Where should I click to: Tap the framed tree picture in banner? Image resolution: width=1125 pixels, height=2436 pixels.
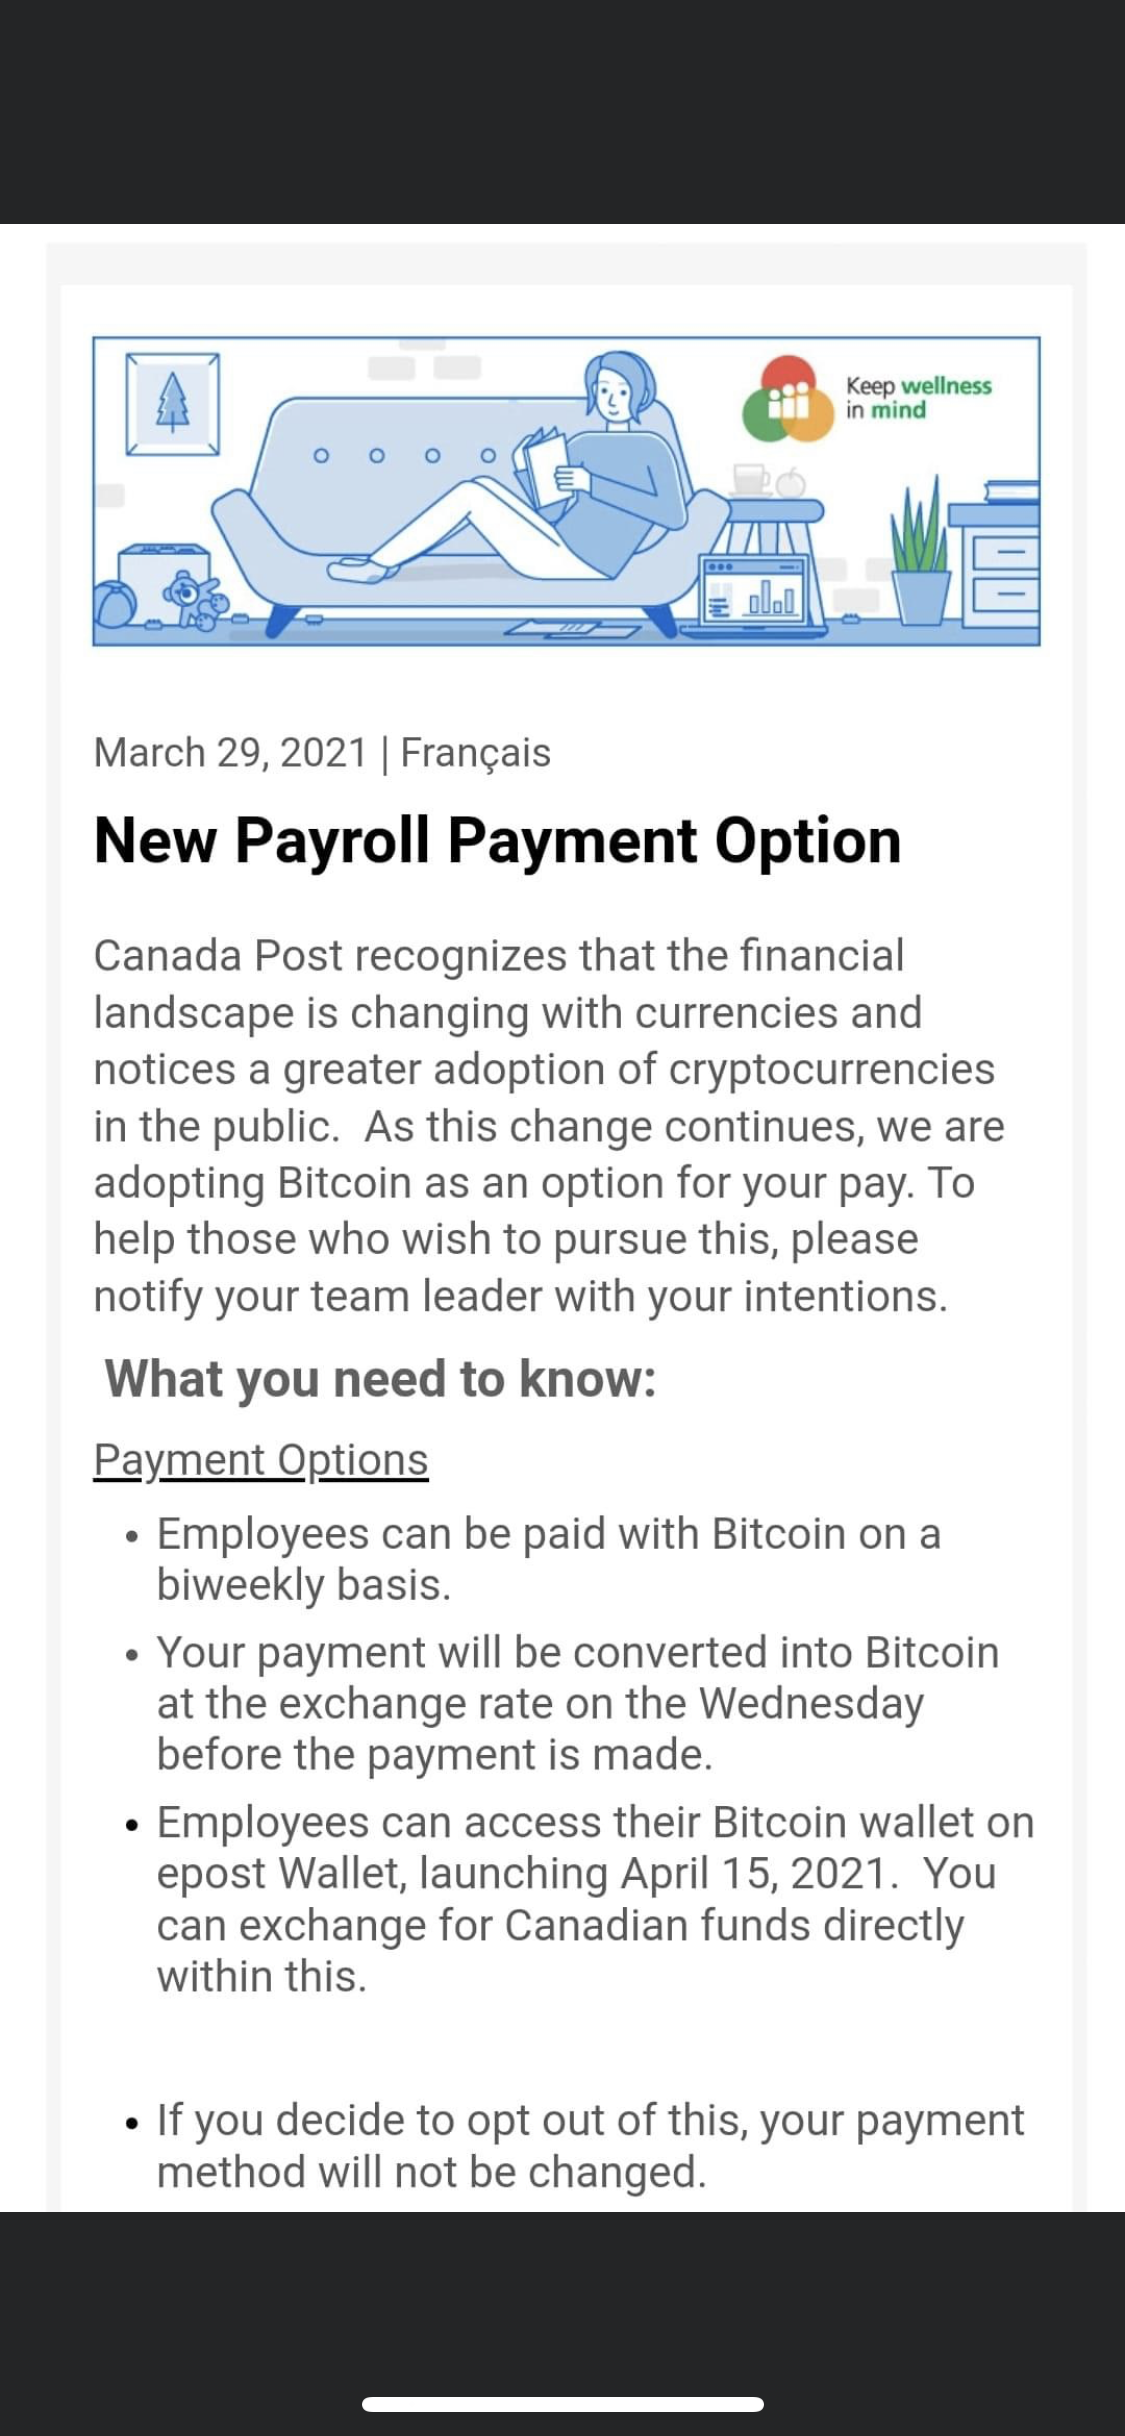[x=173, y=403]
